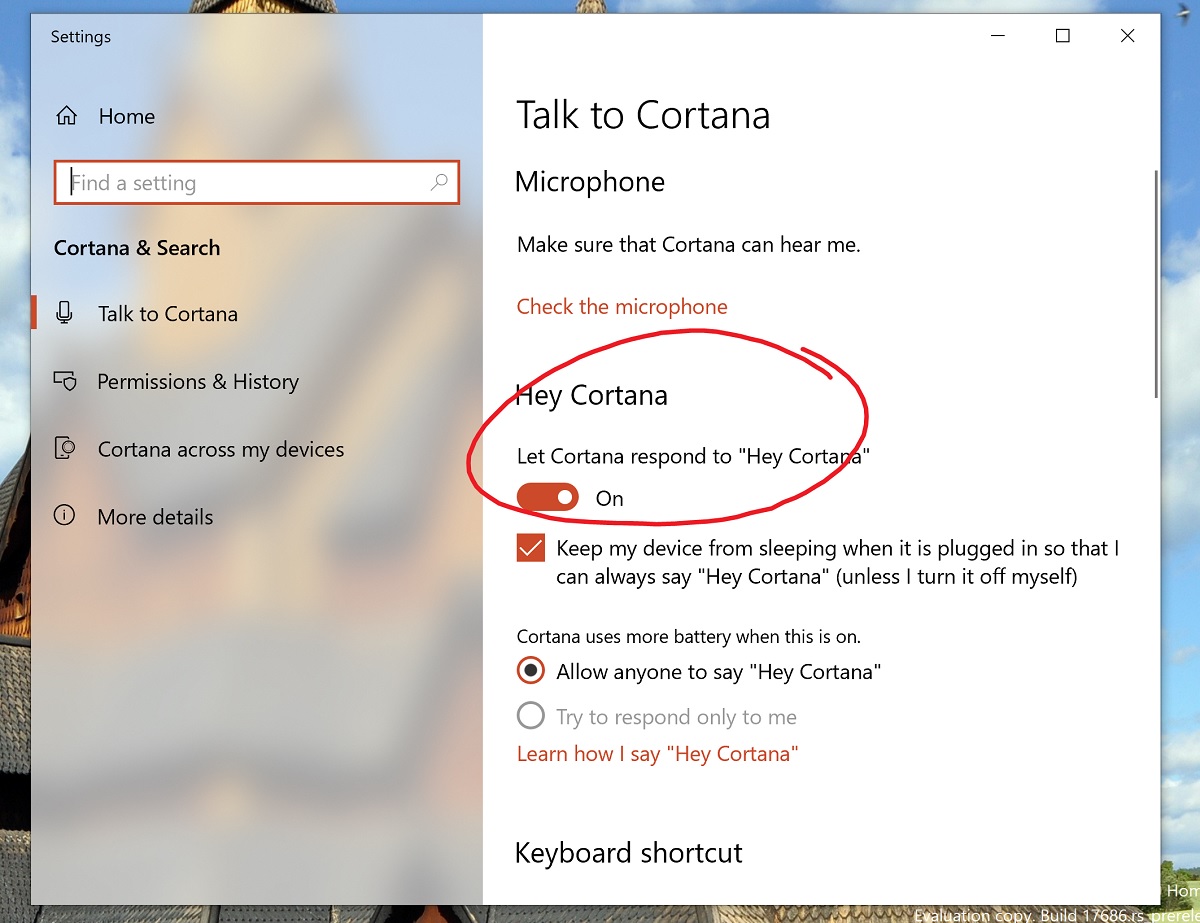Screen dimensions: 1200x923
Task: Maximize the Settings window
Action: point(1063,36)
